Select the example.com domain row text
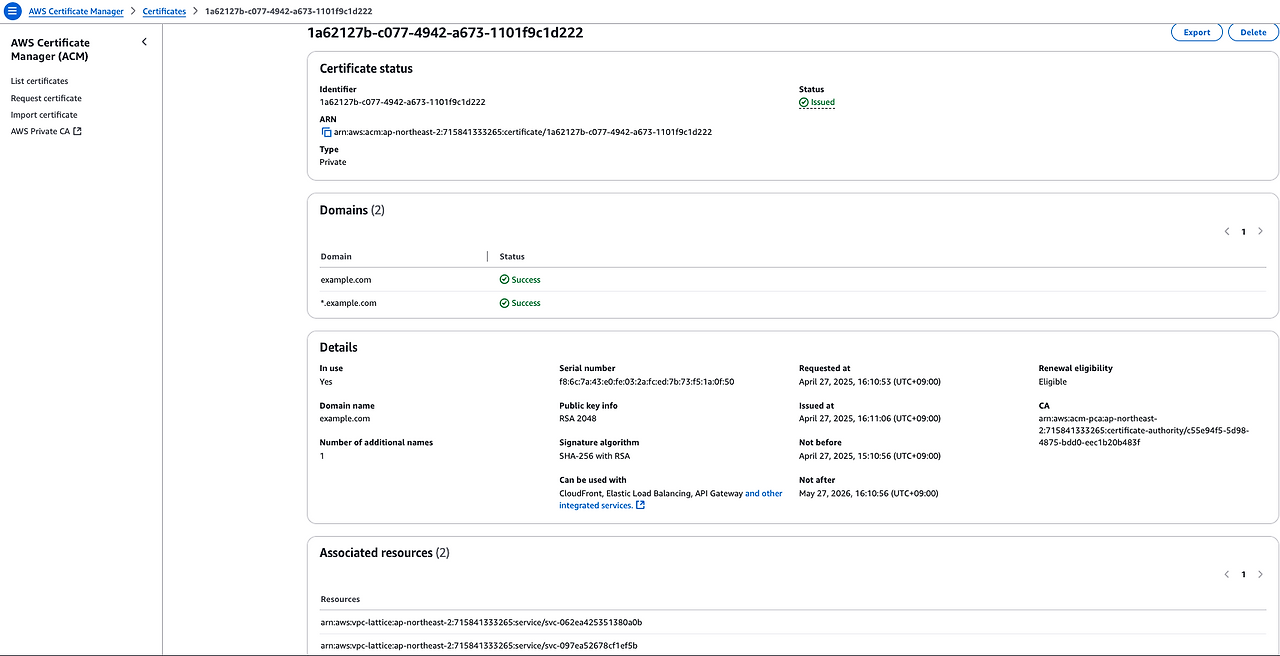The image size is (1280, 656). click(x=345, y=280)
